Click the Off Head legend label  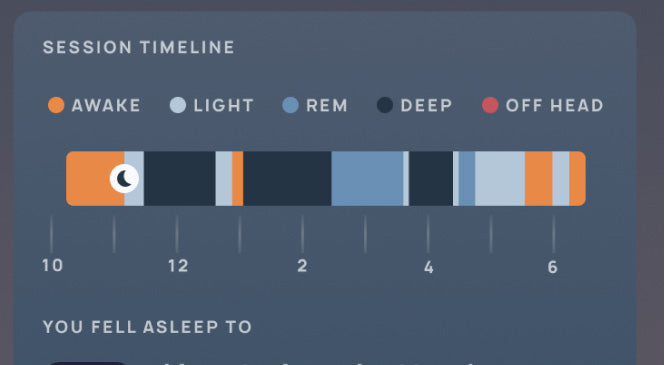554,105
